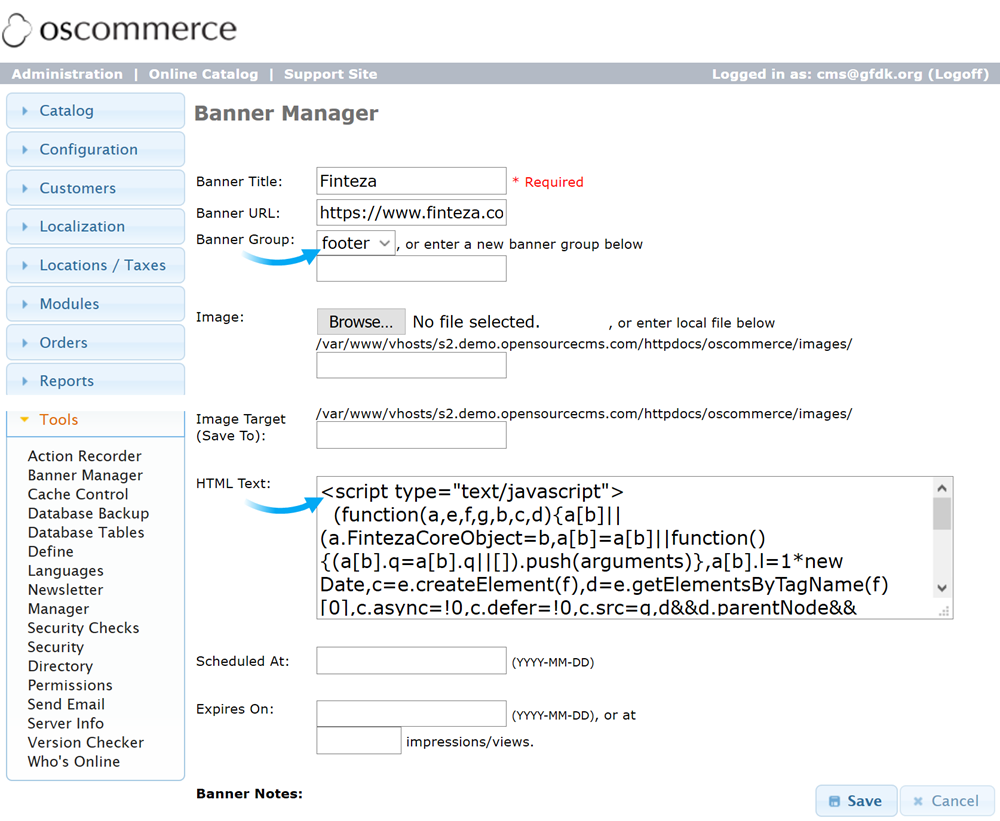This screenshot has height=821, width=1000.
Task: Click the arrow icon beside Catalog
Action: tap(25, 111)
